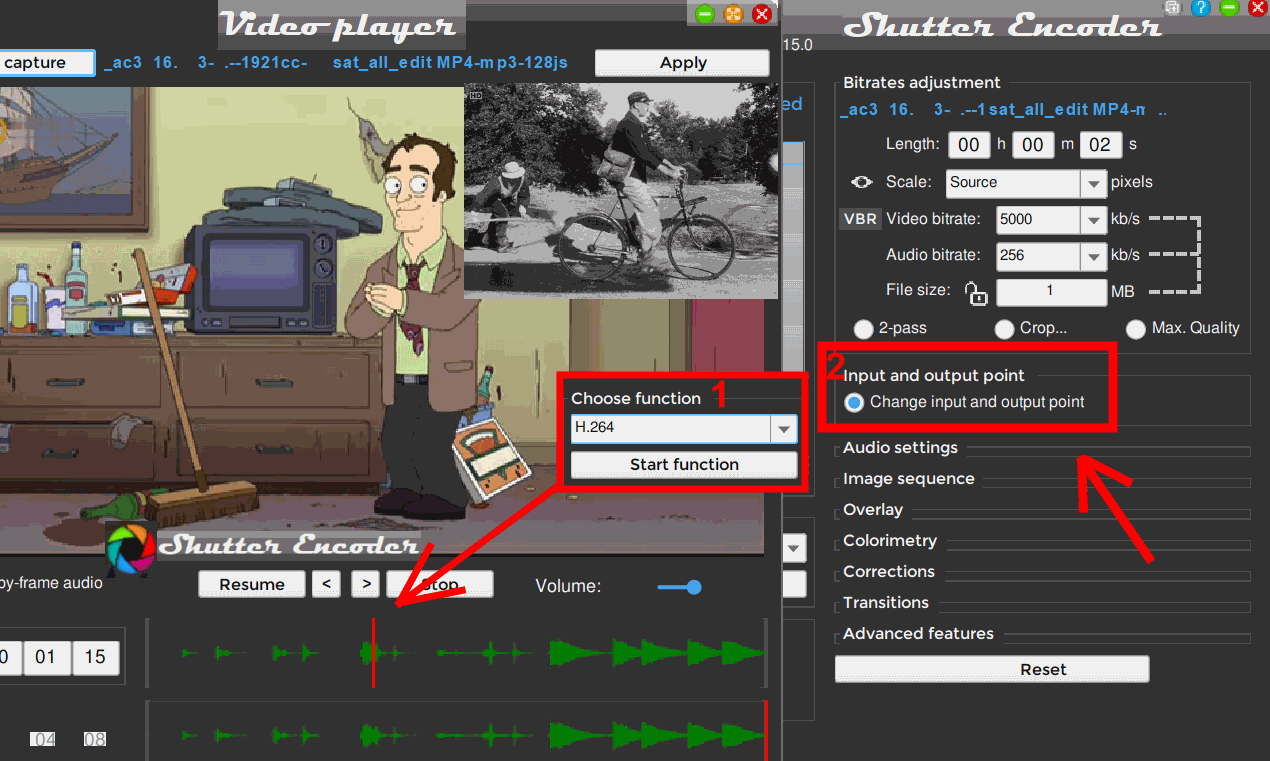Expand the Colorimetry section
Viewport: 1270px width, 761px height.
[x=890, y=541]
